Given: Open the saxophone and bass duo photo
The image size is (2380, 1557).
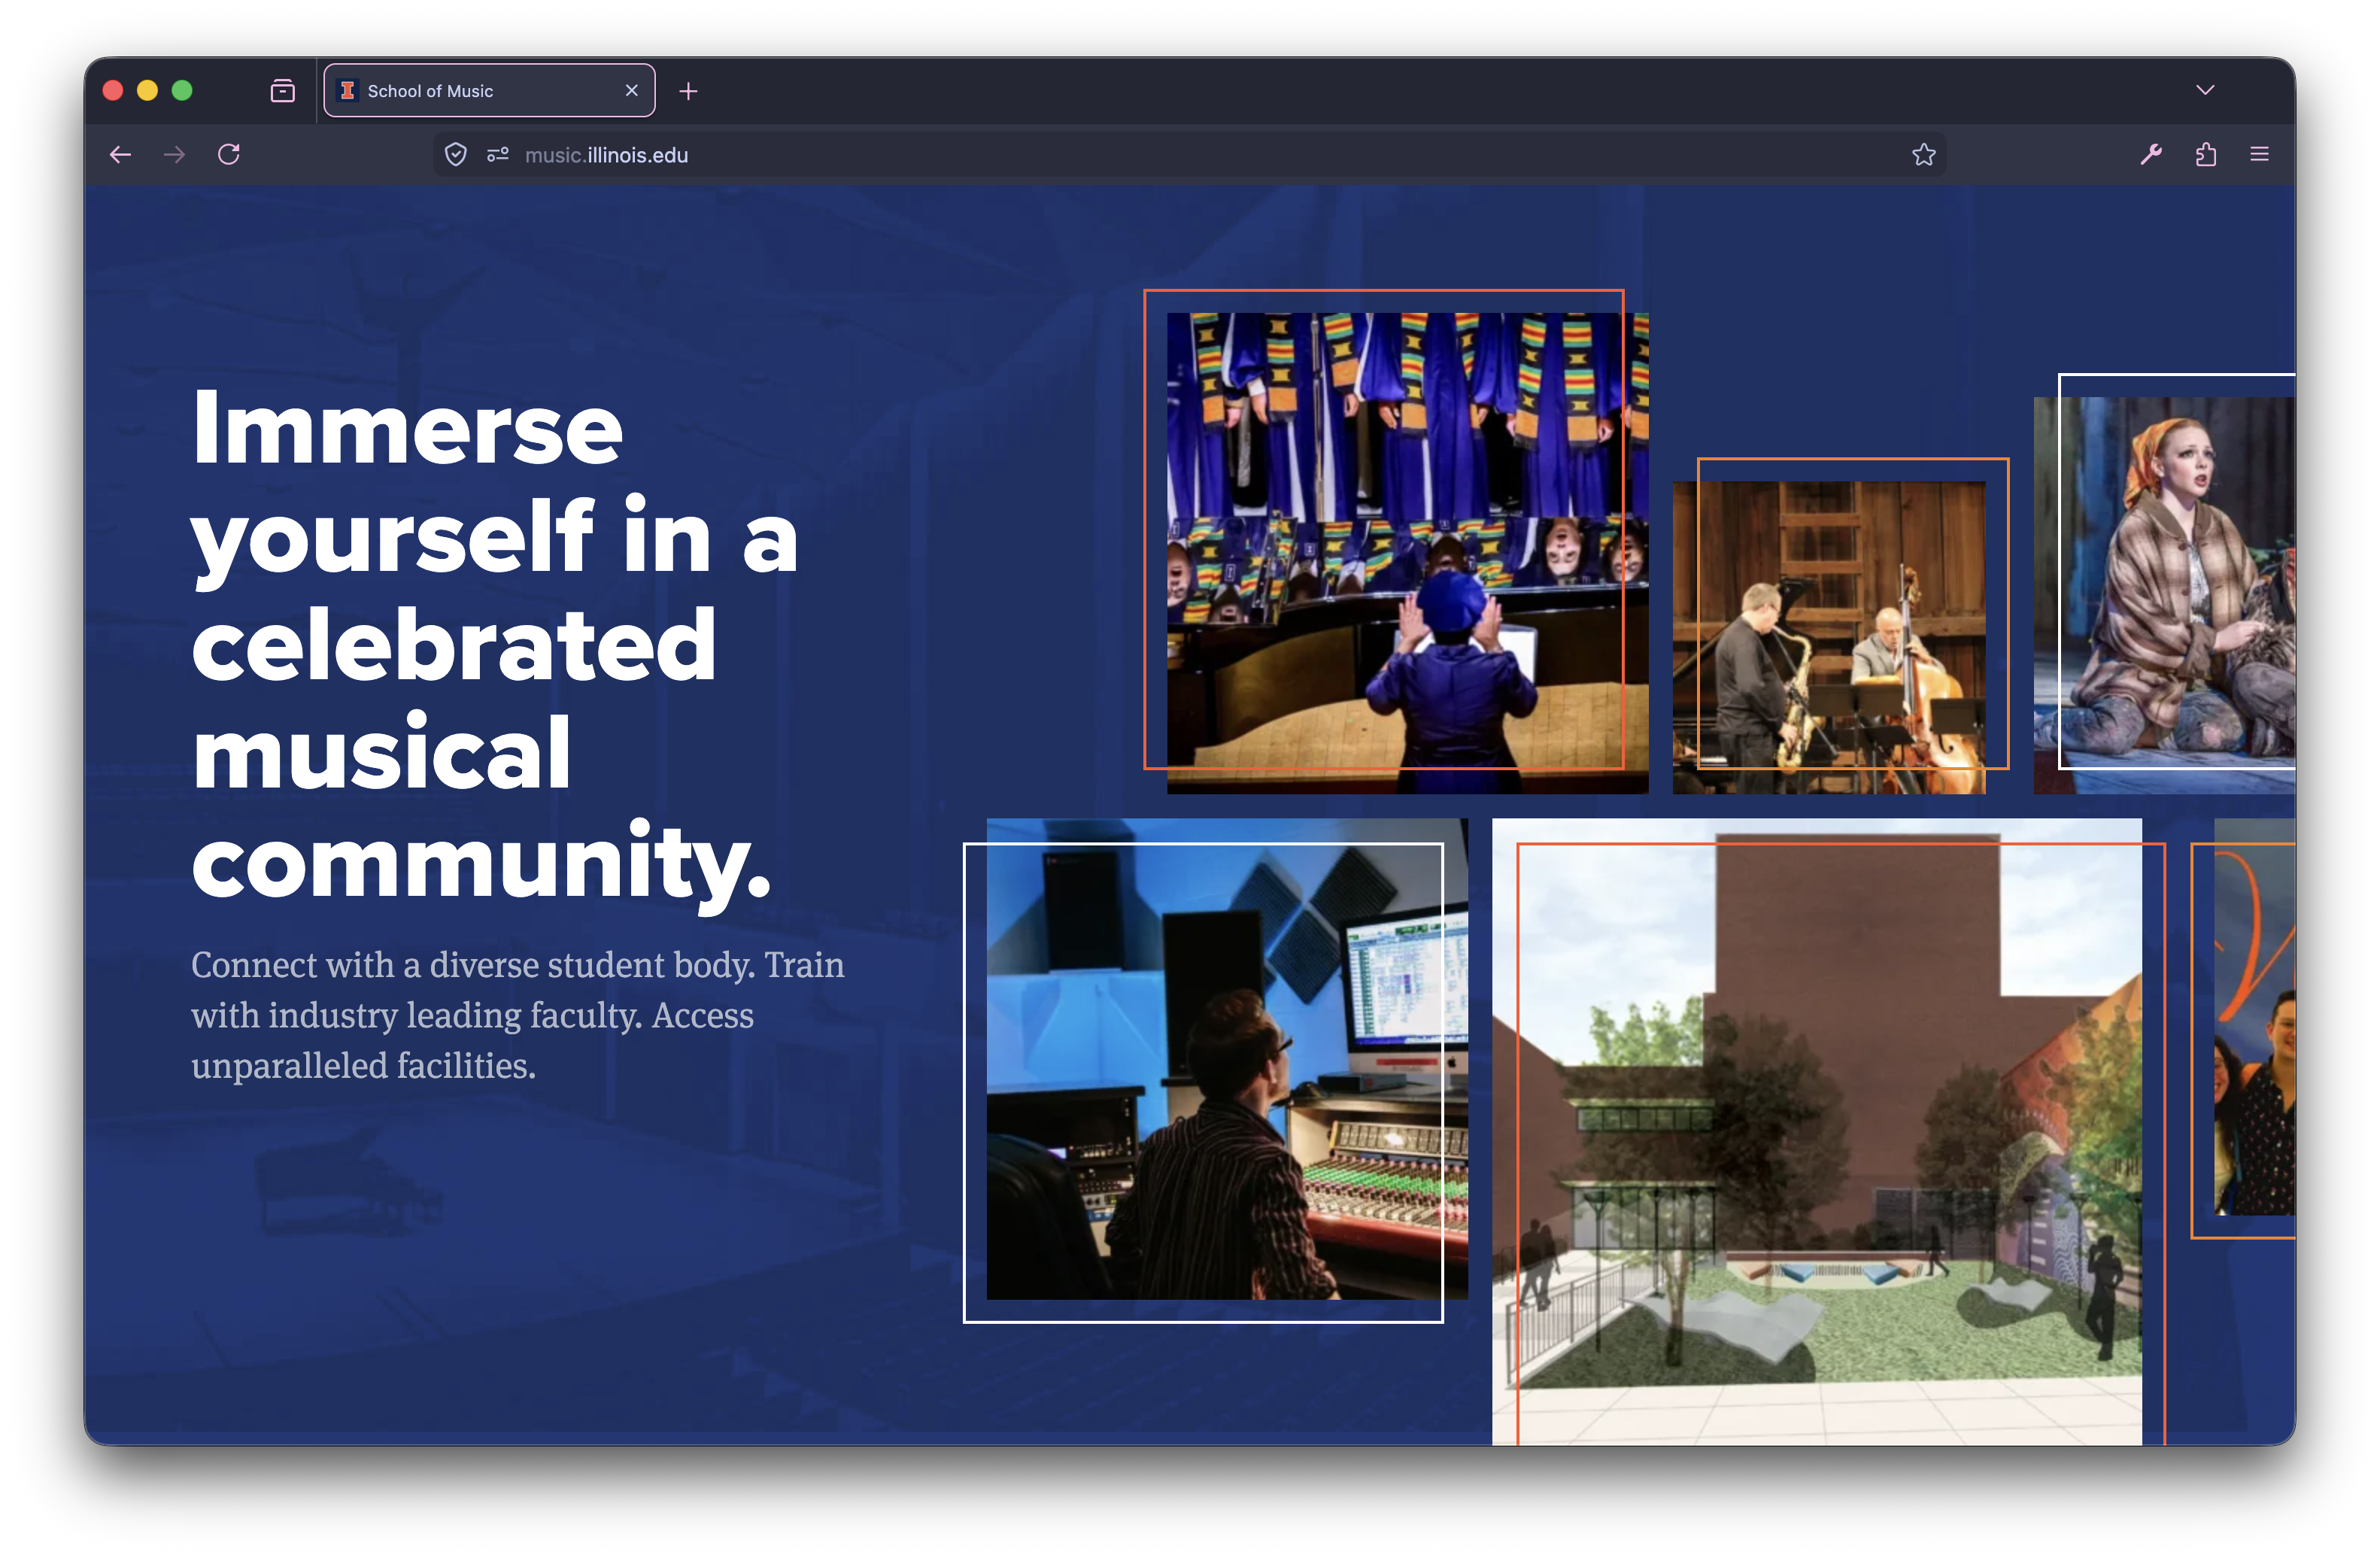Looking at the screenshot, I should 1829,637.
